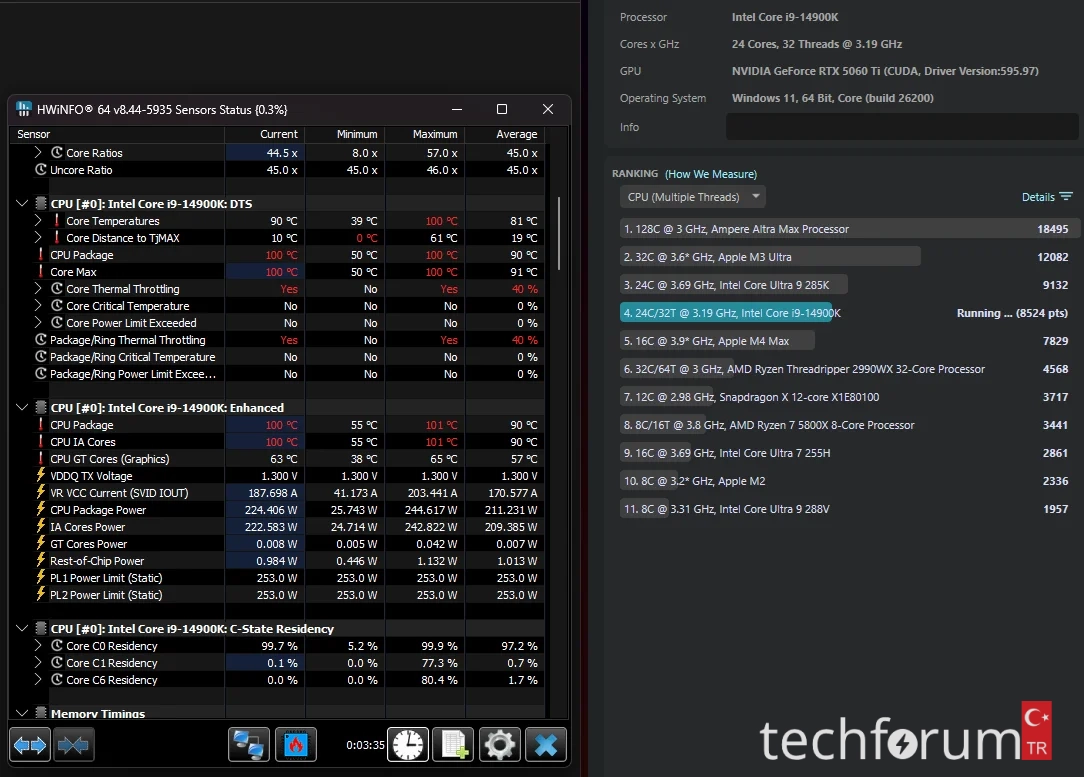Click the fan control flame icon
Image resolution: width=1084 pixels, height=777 pixels.
[296, 745]
